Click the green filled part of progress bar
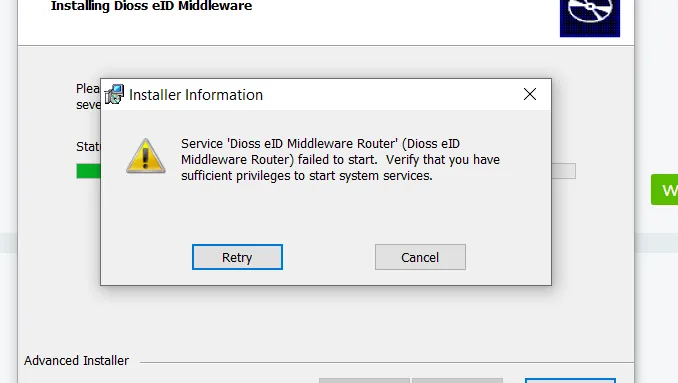 (x=88, y=171)
